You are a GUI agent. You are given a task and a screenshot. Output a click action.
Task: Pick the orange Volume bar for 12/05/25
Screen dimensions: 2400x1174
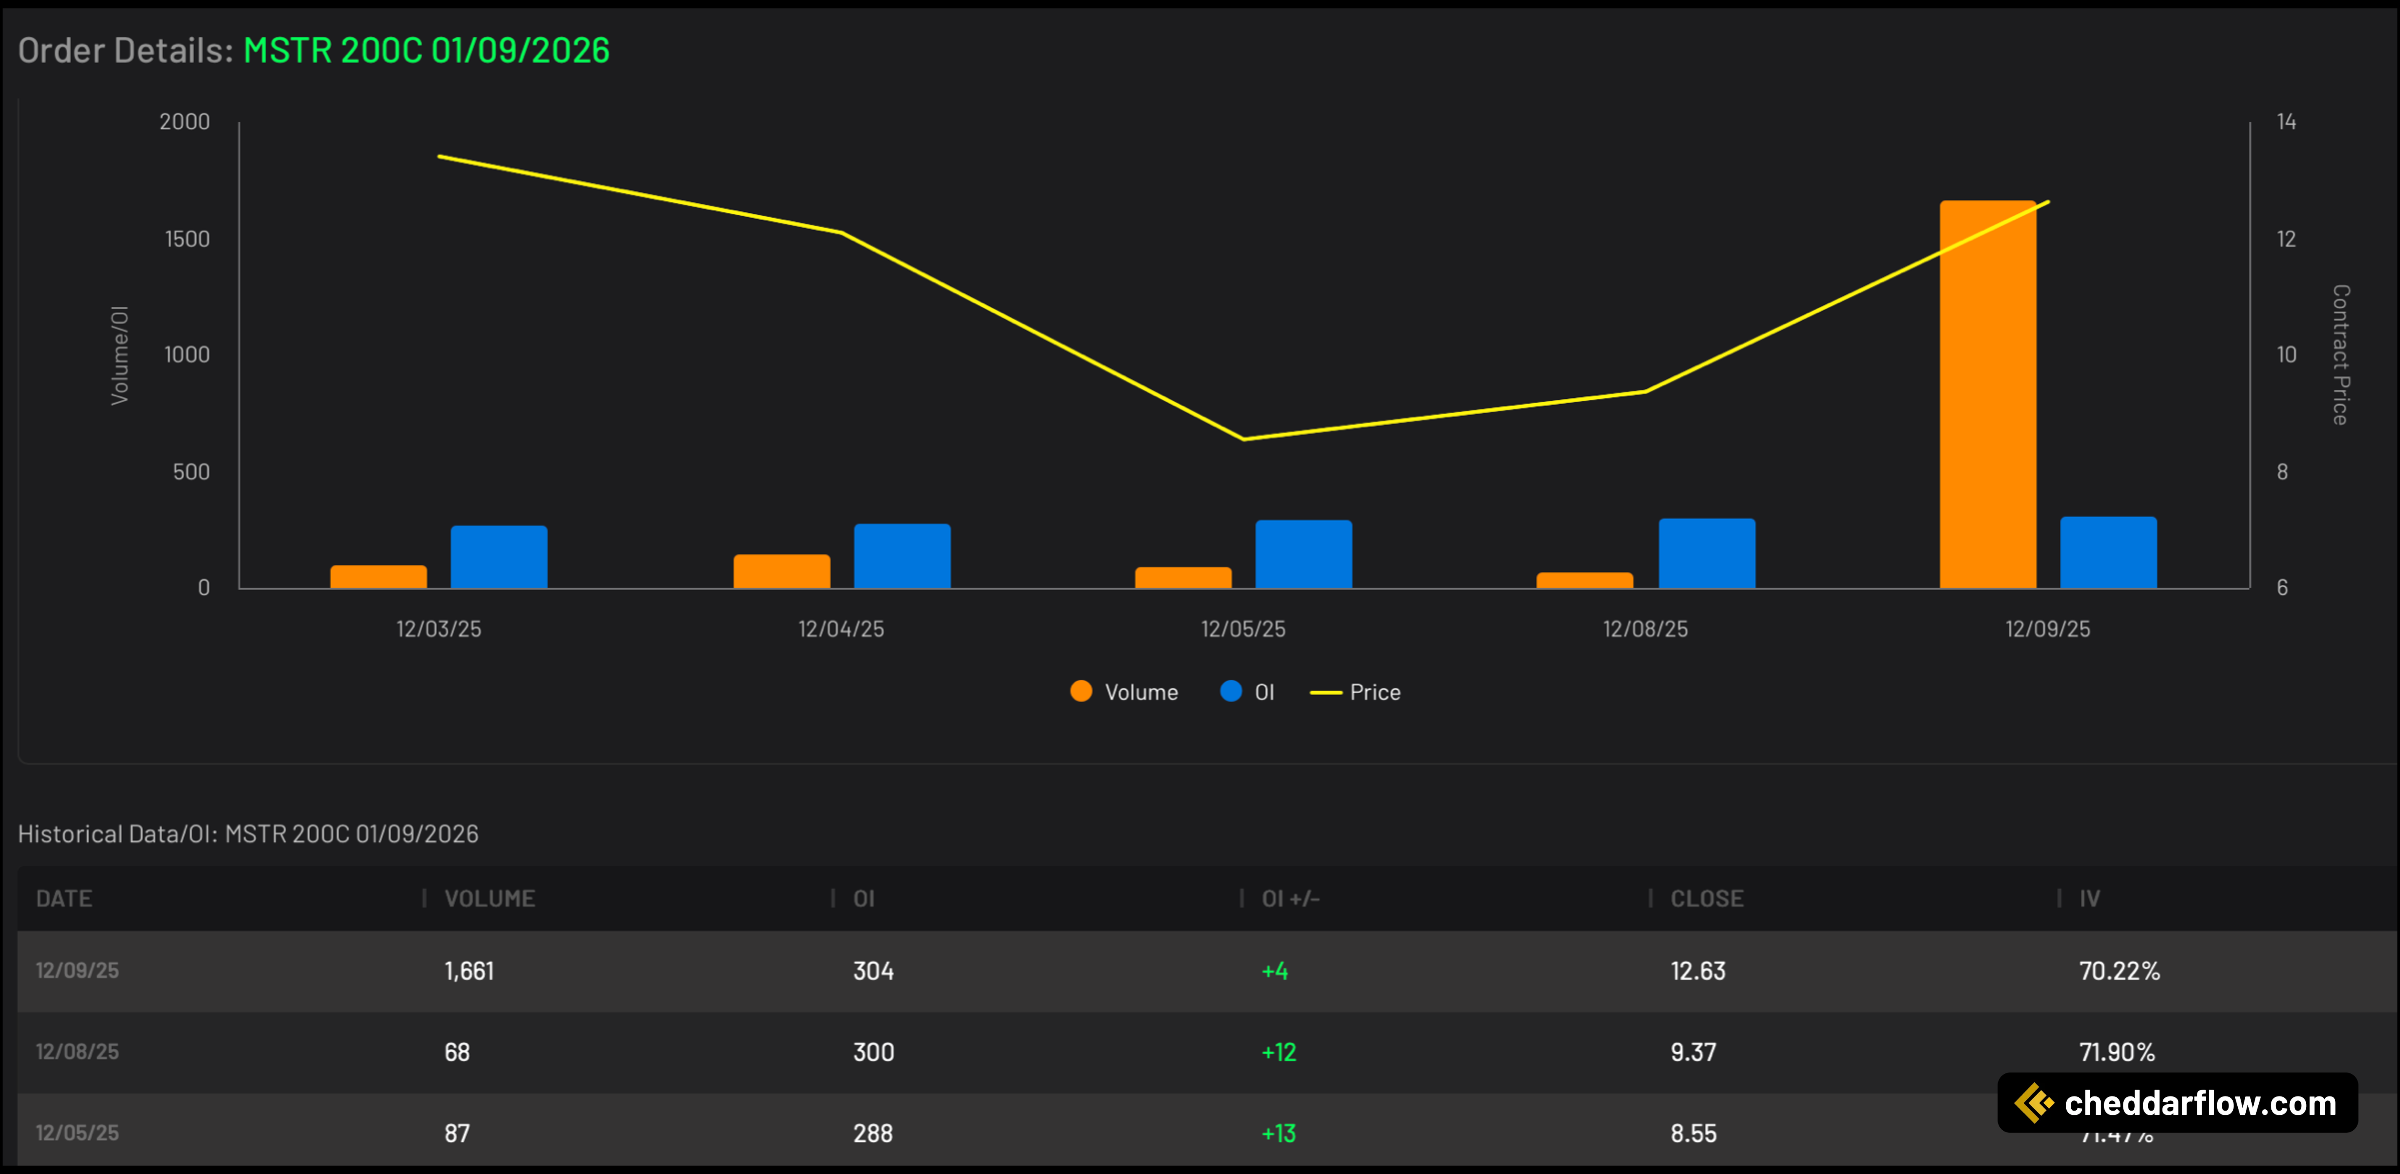pos(1183,578)
